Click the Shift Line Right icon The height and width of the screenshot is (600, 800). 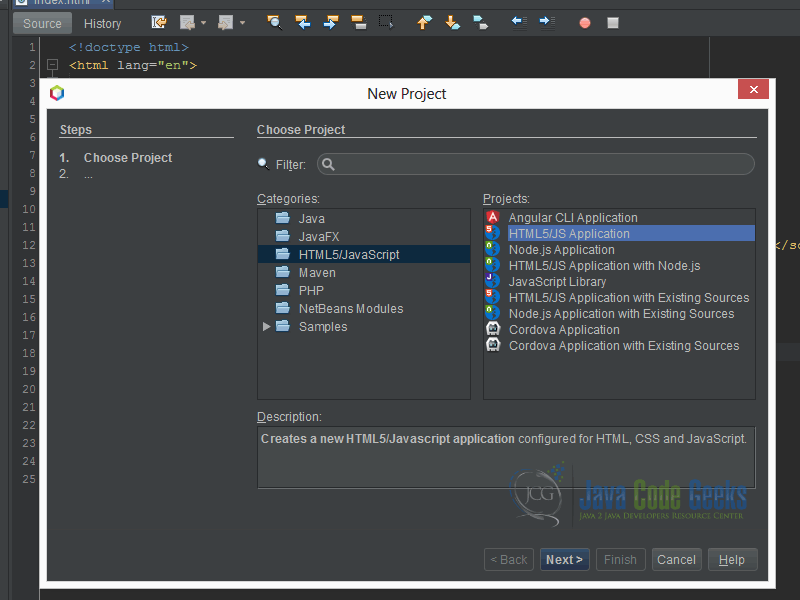(x=547, y=22)
